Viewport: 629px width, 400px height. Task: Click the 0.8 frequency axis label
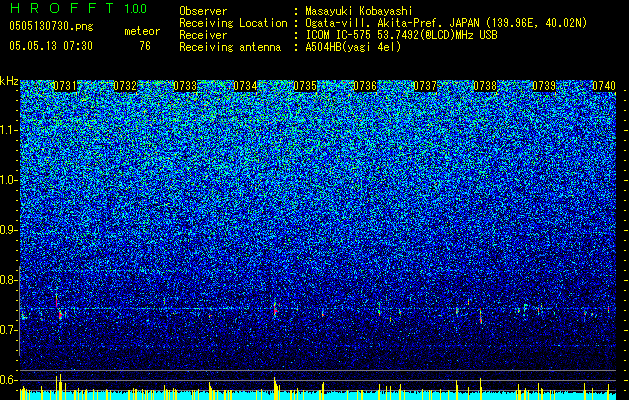pyautogui.click(x=9, y=280)
